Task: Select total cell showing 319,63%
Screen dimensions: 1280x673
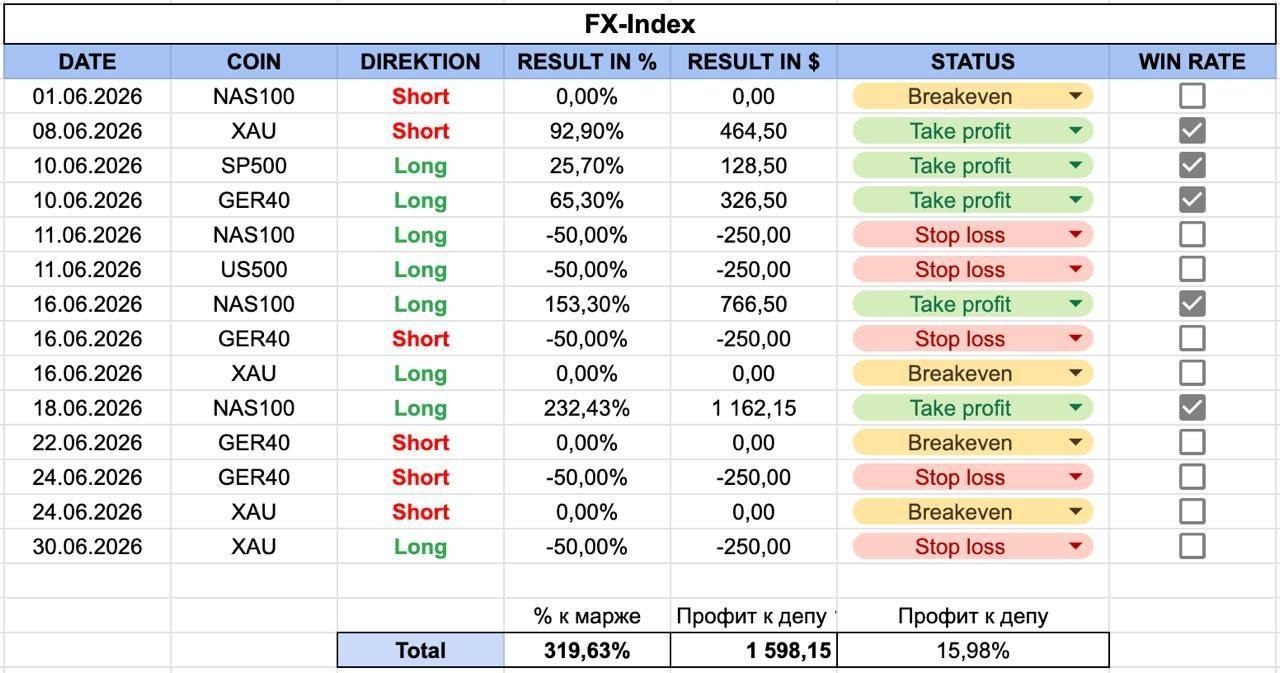Action: (x=587, y=650)
